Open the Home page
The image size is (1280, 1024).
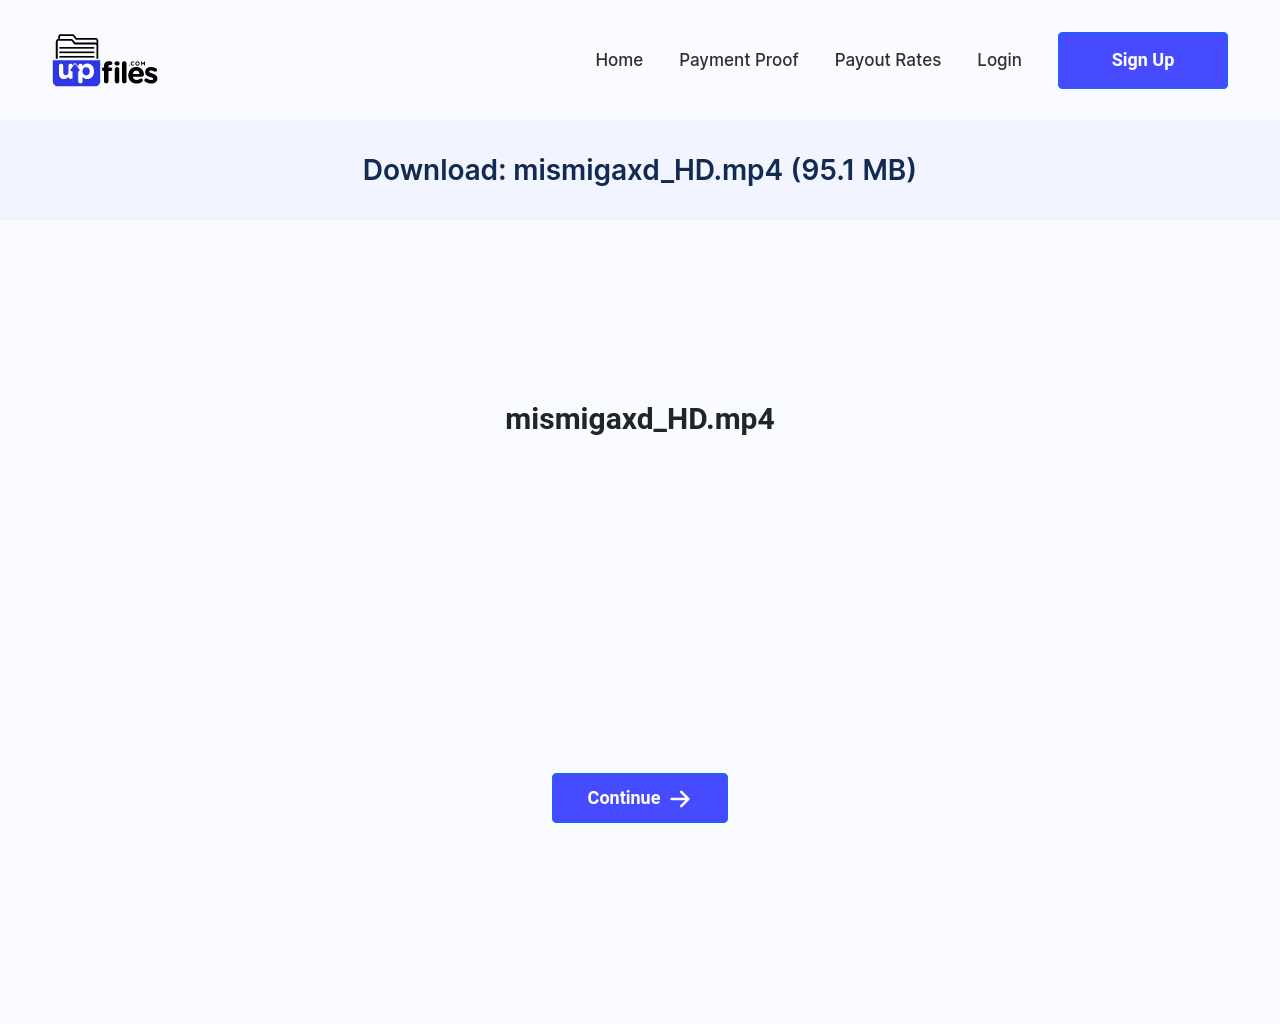coord(619,60)
